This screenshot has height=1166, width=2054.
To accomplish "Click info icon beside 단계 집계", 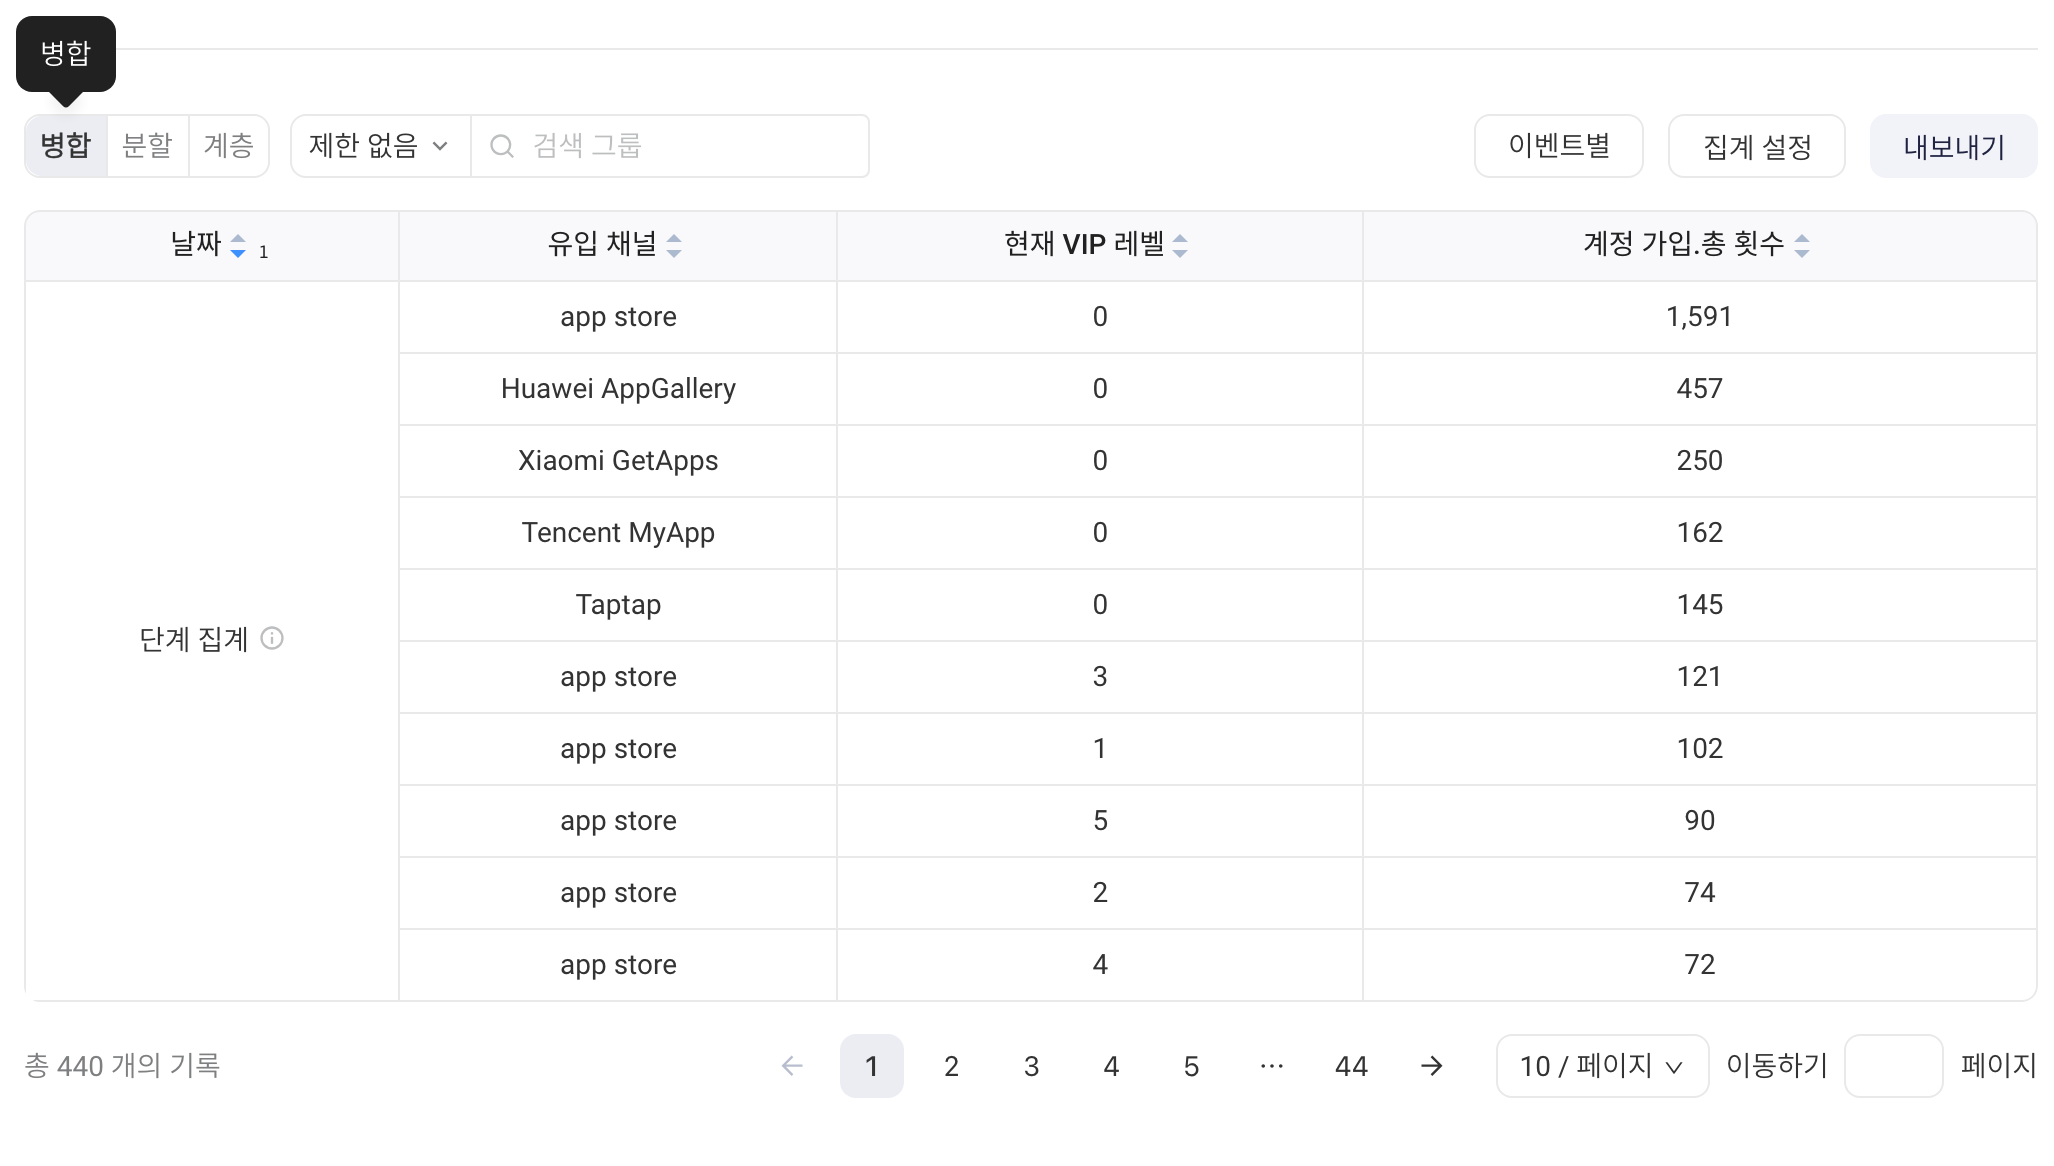I will 272,638.
